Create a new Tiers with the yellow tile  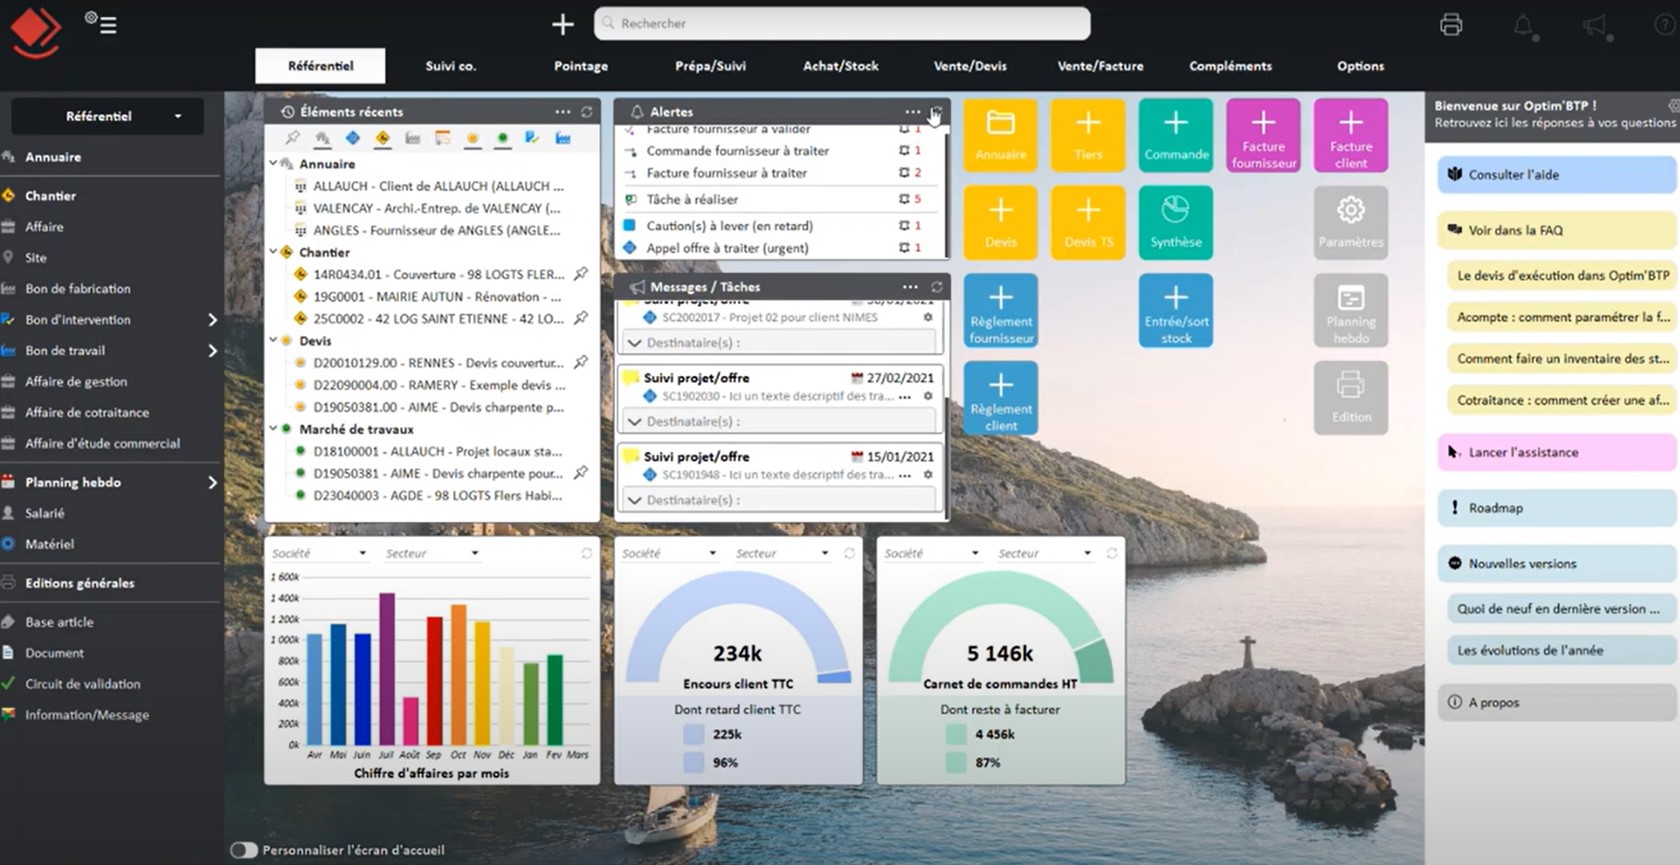click(x=1088, y=135)
